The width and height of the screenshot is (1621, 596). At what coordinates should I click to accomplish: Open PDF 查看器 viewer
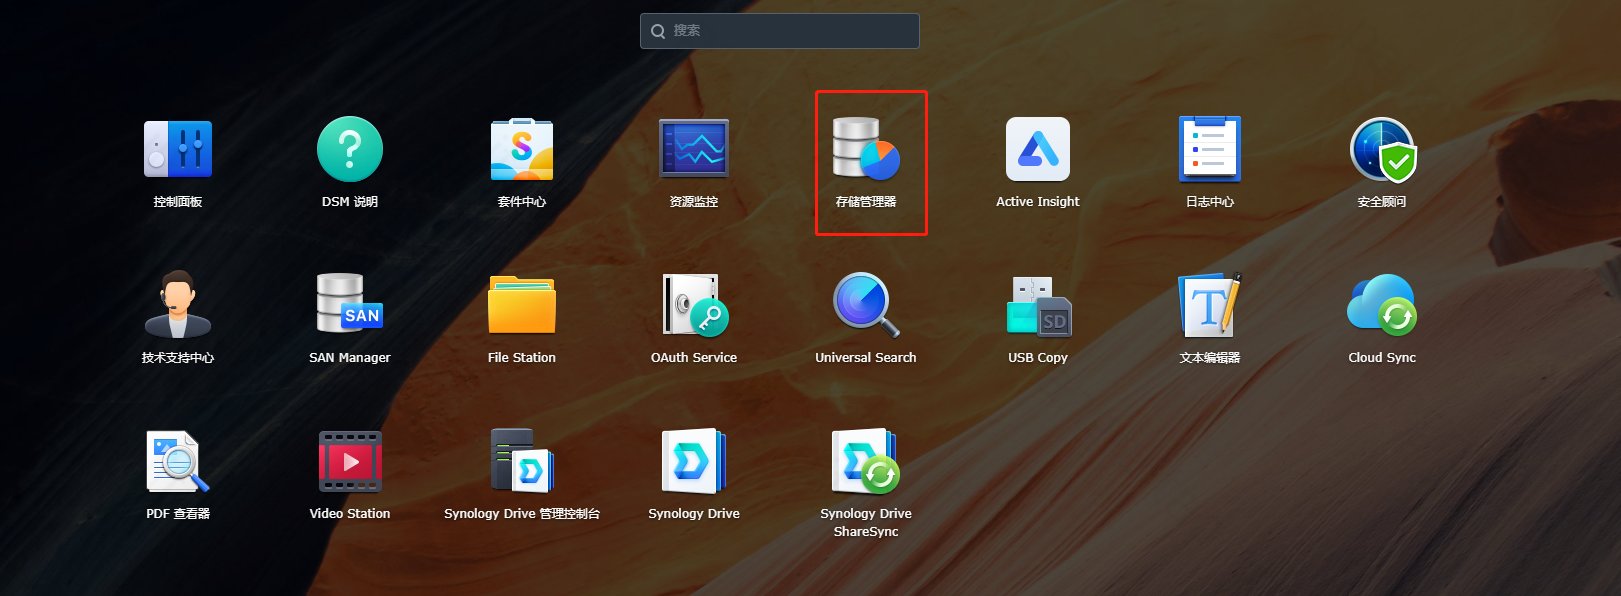(x=178, y=461)
